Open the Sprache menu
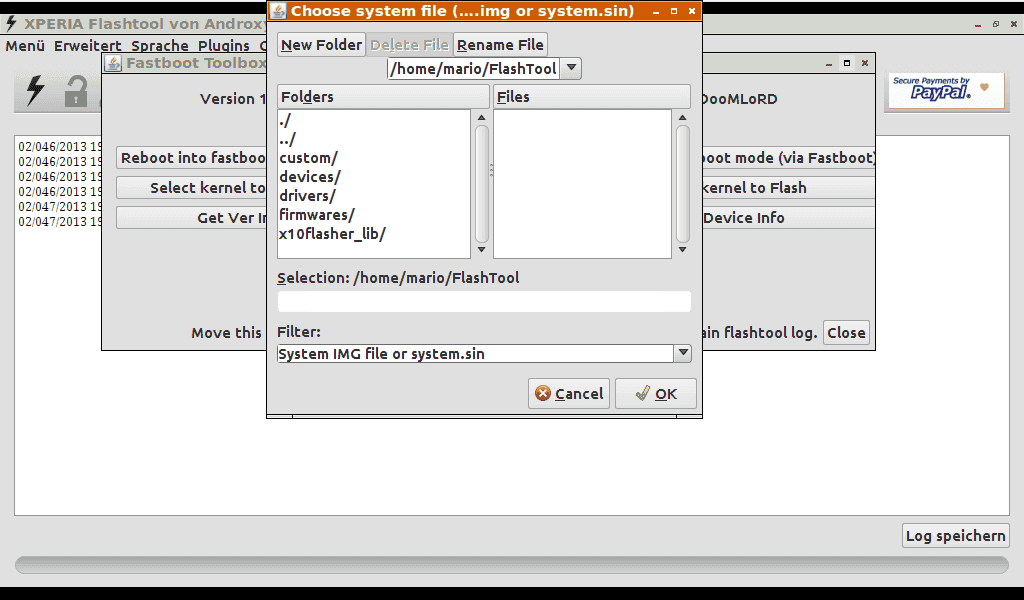 (x=160, y=46)
